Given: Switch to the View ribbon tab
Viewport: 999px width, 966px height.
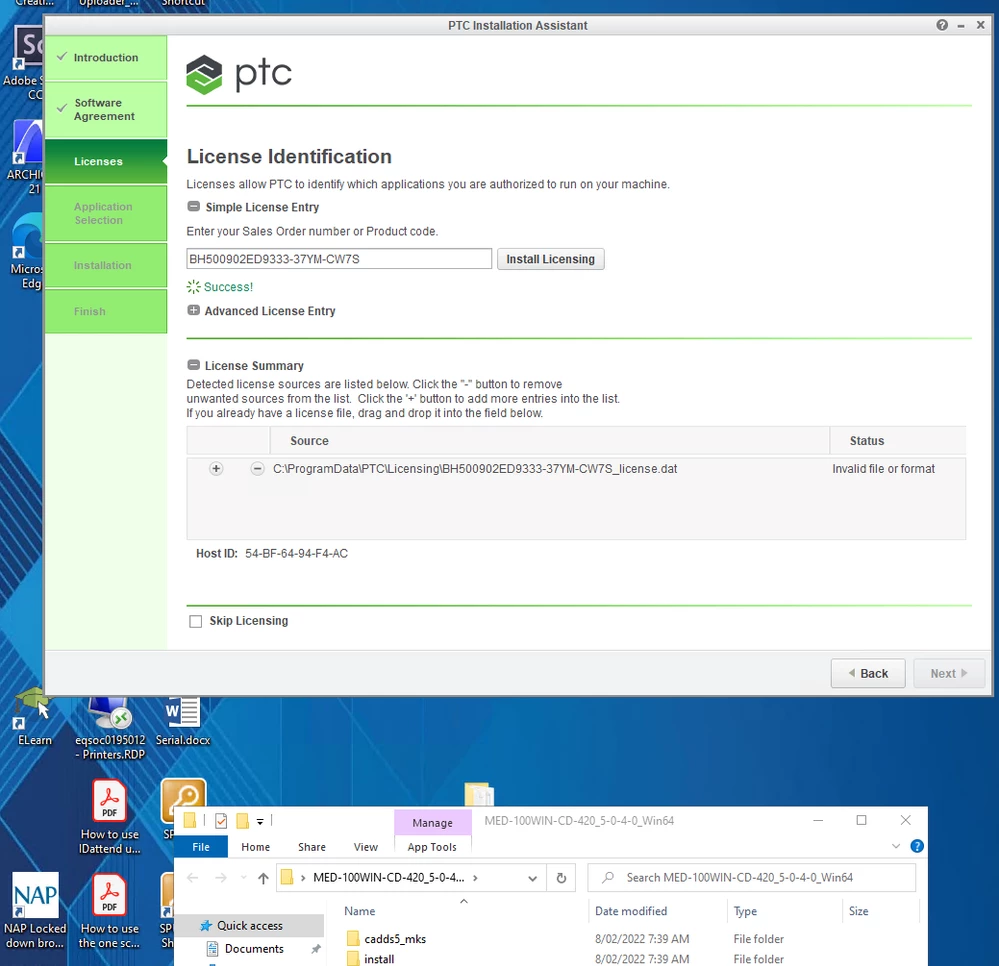Looking at the screenshot, I should click(365, 846).
